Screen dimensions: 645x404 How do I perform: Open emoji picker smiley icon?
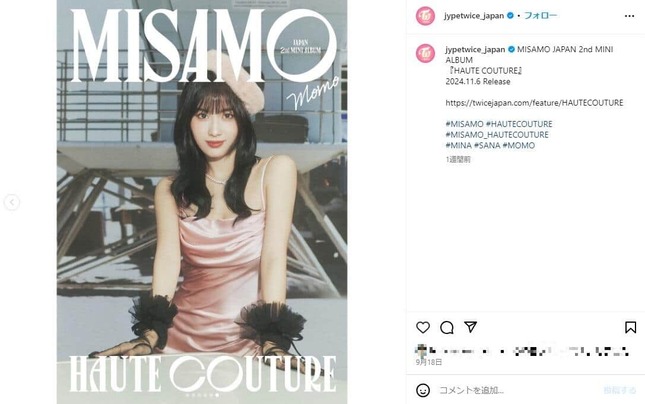[423, 390]
